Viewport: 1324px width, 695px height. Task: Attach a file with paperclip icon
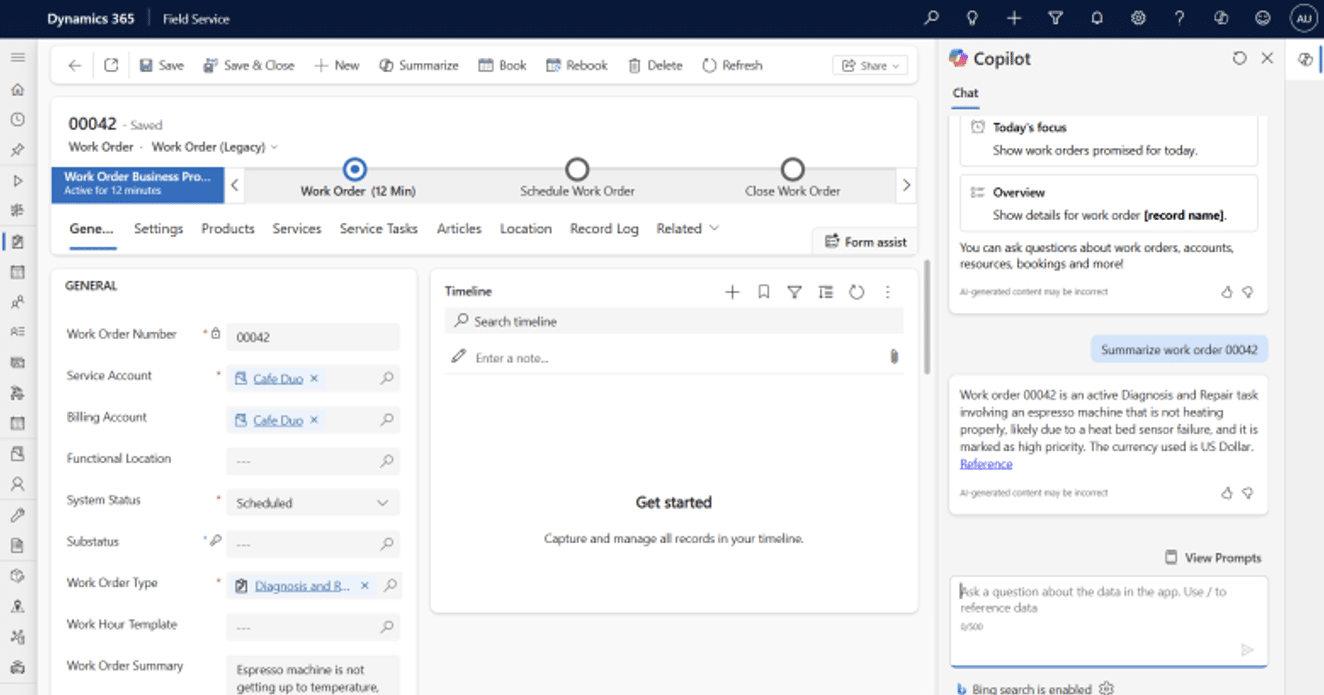click(x=894, y=357)
